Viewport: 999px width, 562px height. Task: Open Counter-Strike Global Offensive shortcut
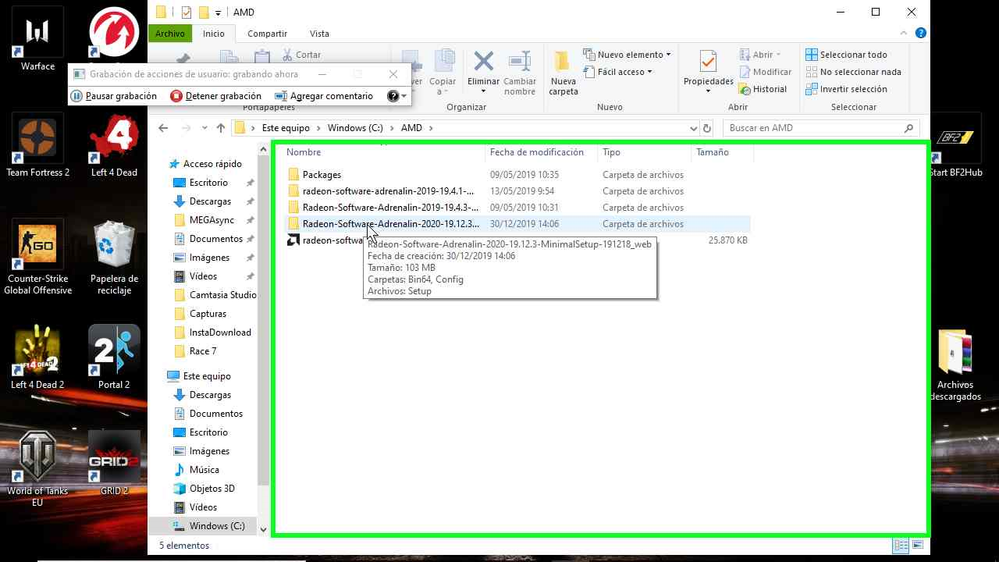point(38,258)
